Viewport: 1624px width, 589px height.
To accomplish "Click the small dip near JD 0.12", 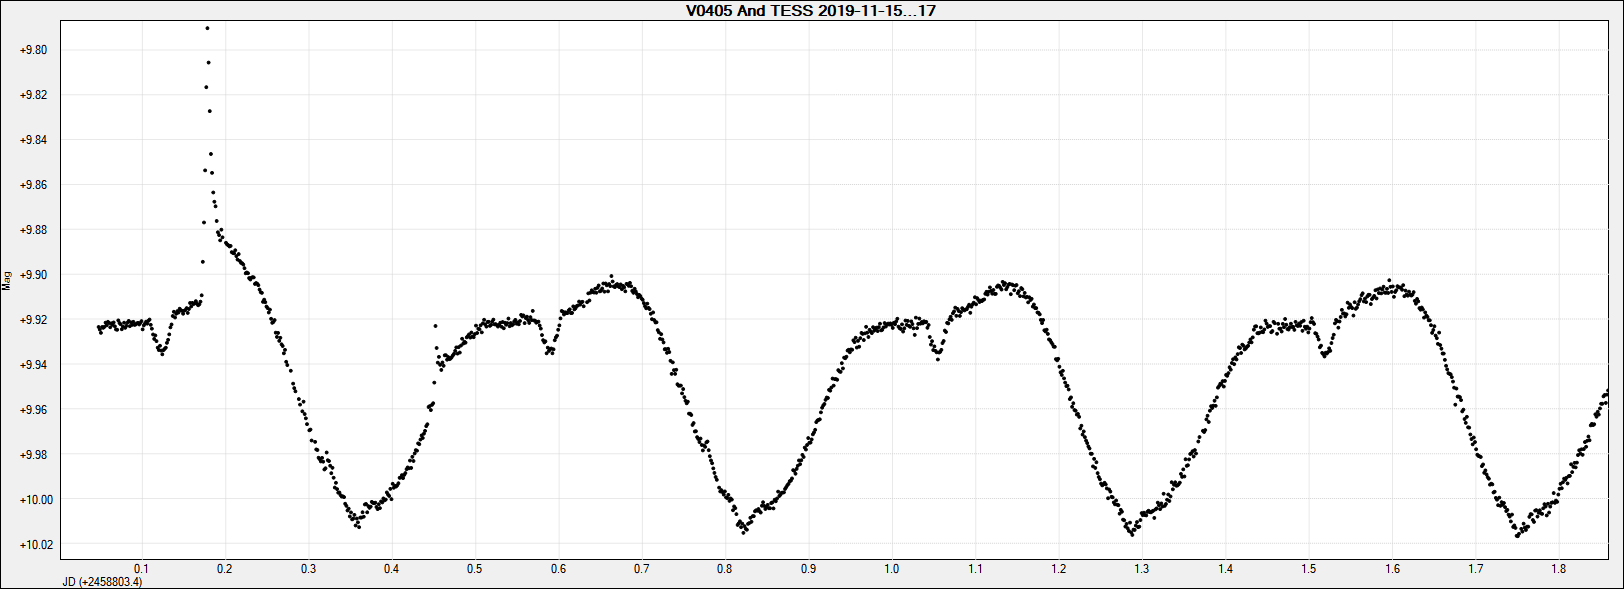I will 162,353.
